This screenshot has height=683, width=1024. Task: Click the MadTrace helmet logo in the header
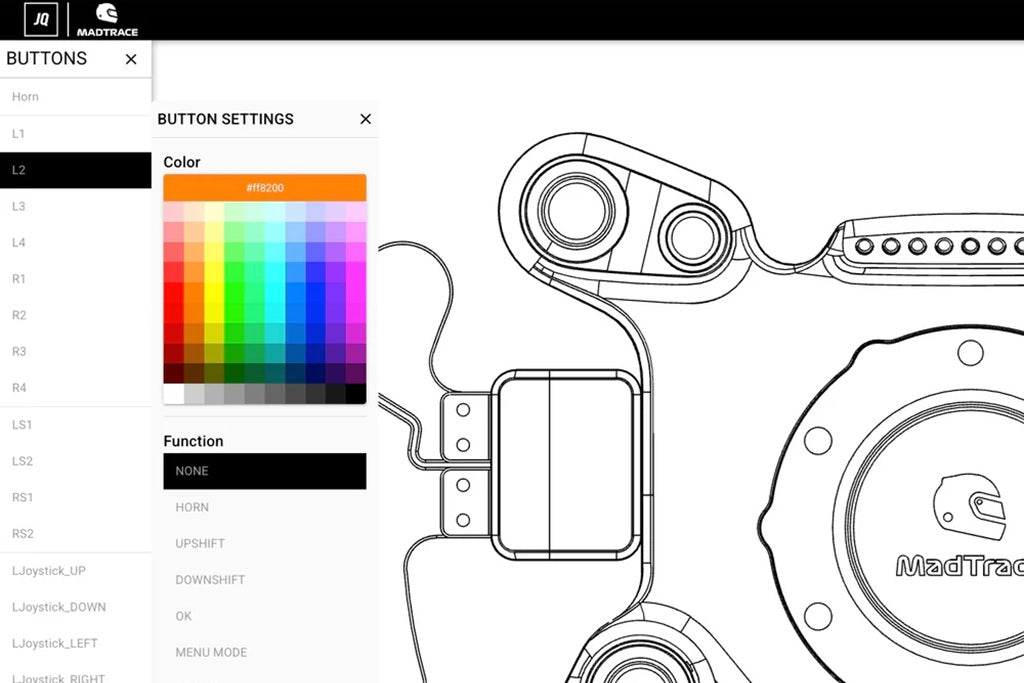(108, 18)
